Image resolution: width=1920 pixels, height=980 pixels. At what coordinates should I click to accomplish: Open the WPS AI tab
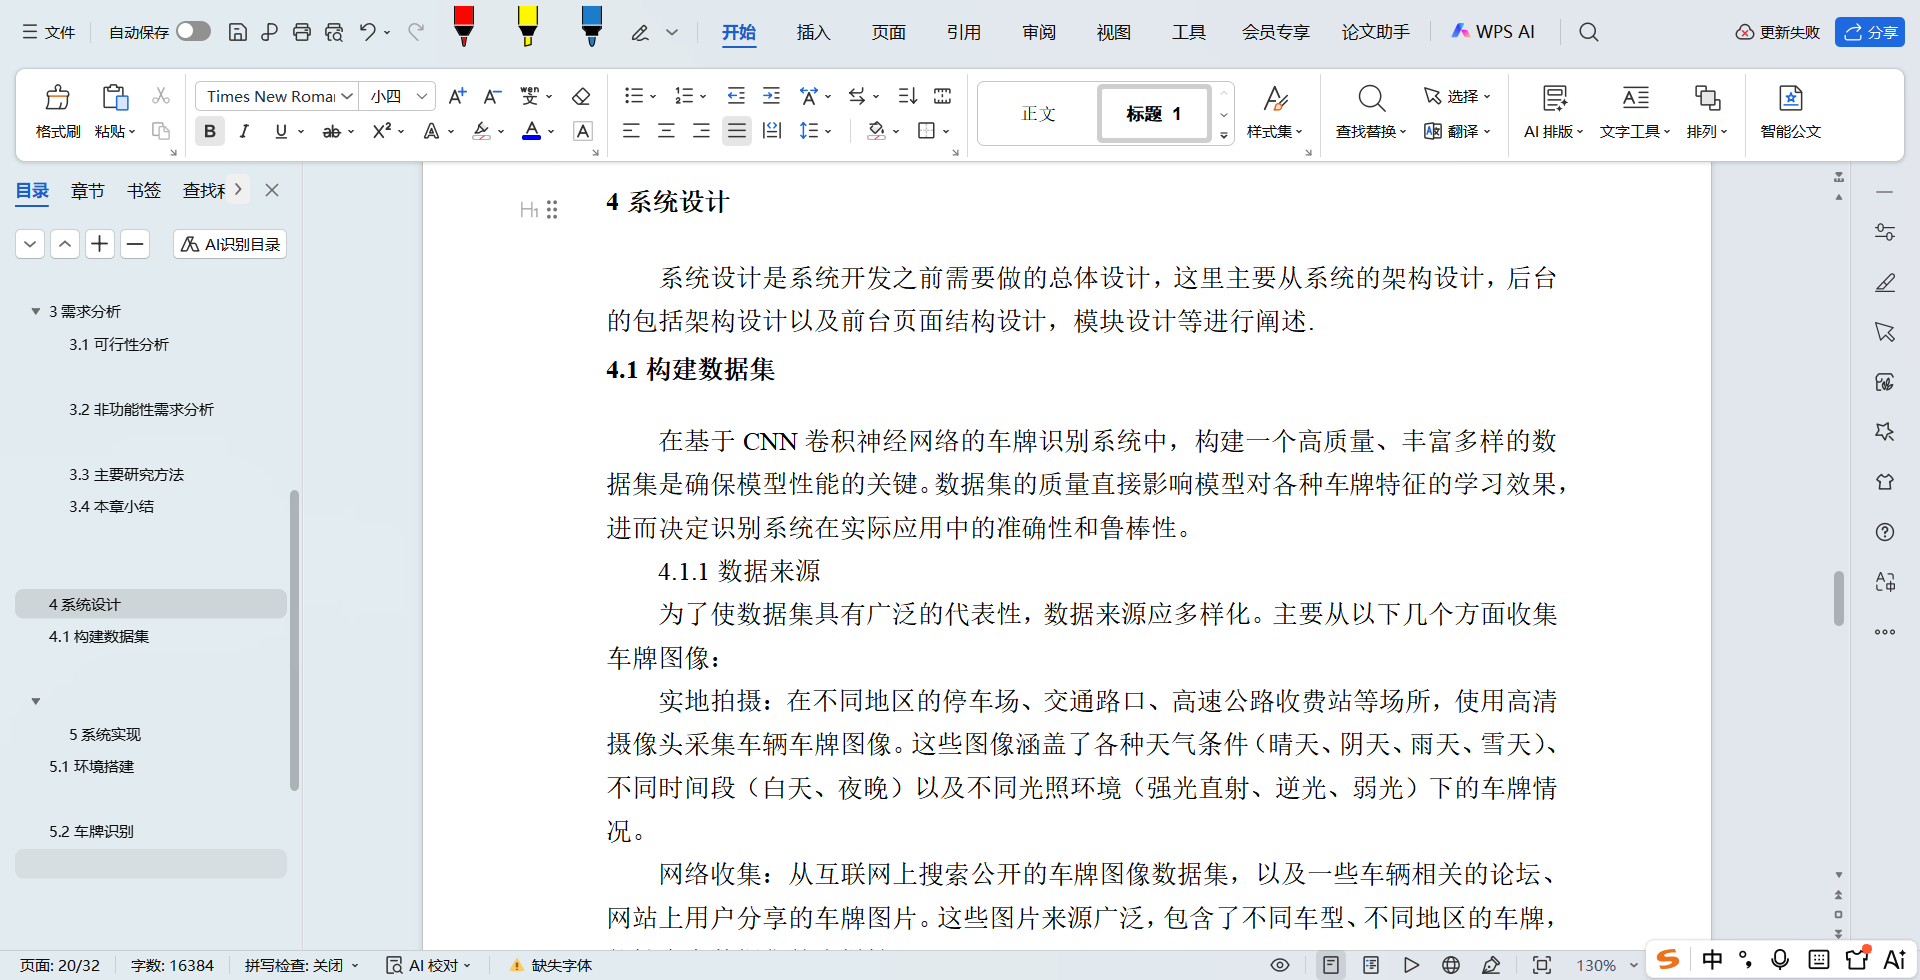(x=1493, y=32)
